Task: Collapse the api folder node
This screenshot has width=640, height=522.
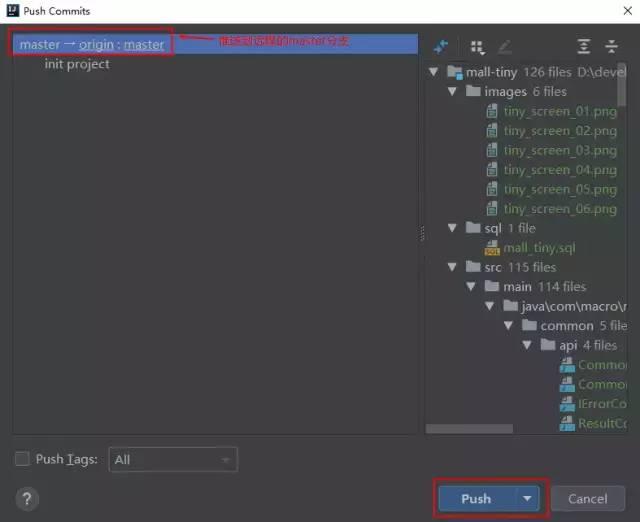Action: (x=527, y=345)
